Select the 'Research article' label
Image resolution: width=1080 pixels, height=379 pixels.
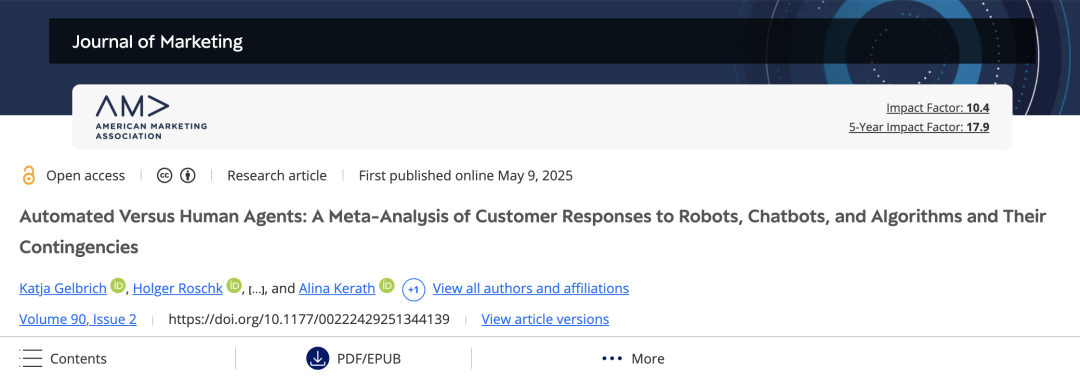(x=277, y=176)
